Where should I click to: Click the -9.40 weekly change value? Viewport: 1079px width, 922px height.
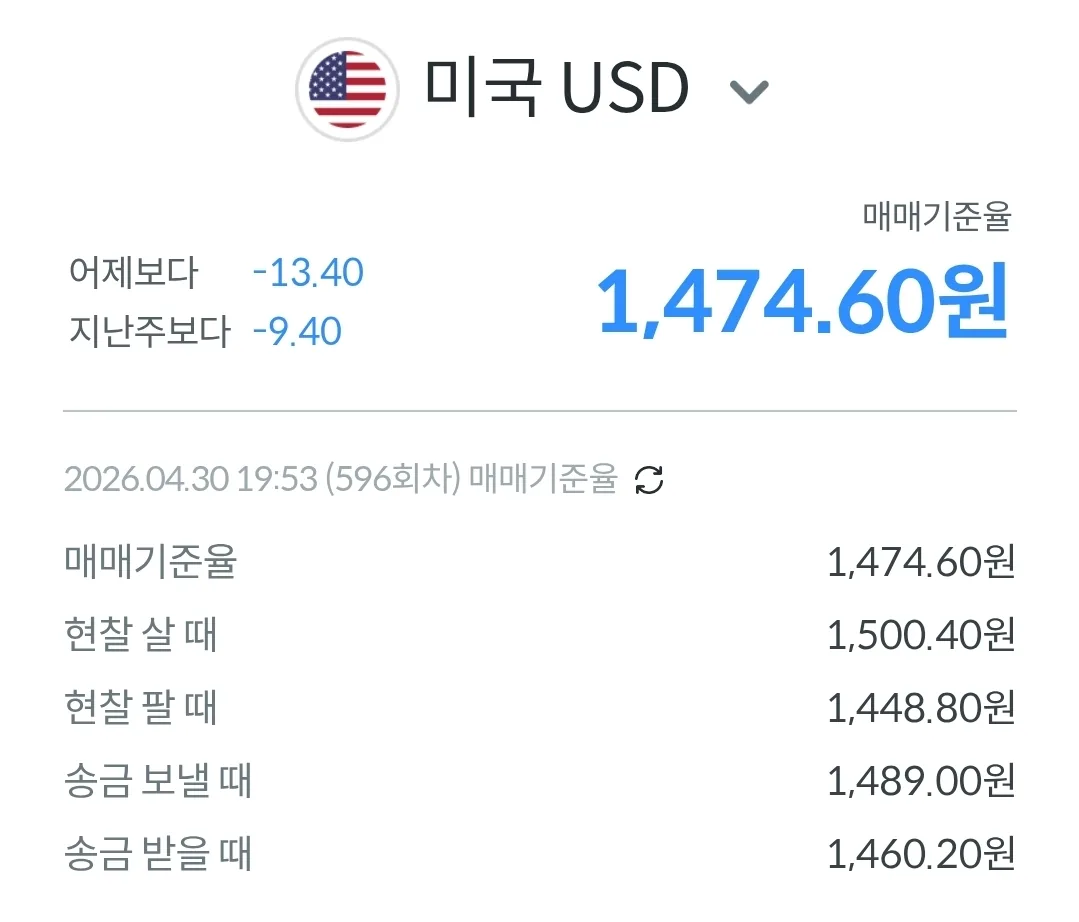(297, 332)
